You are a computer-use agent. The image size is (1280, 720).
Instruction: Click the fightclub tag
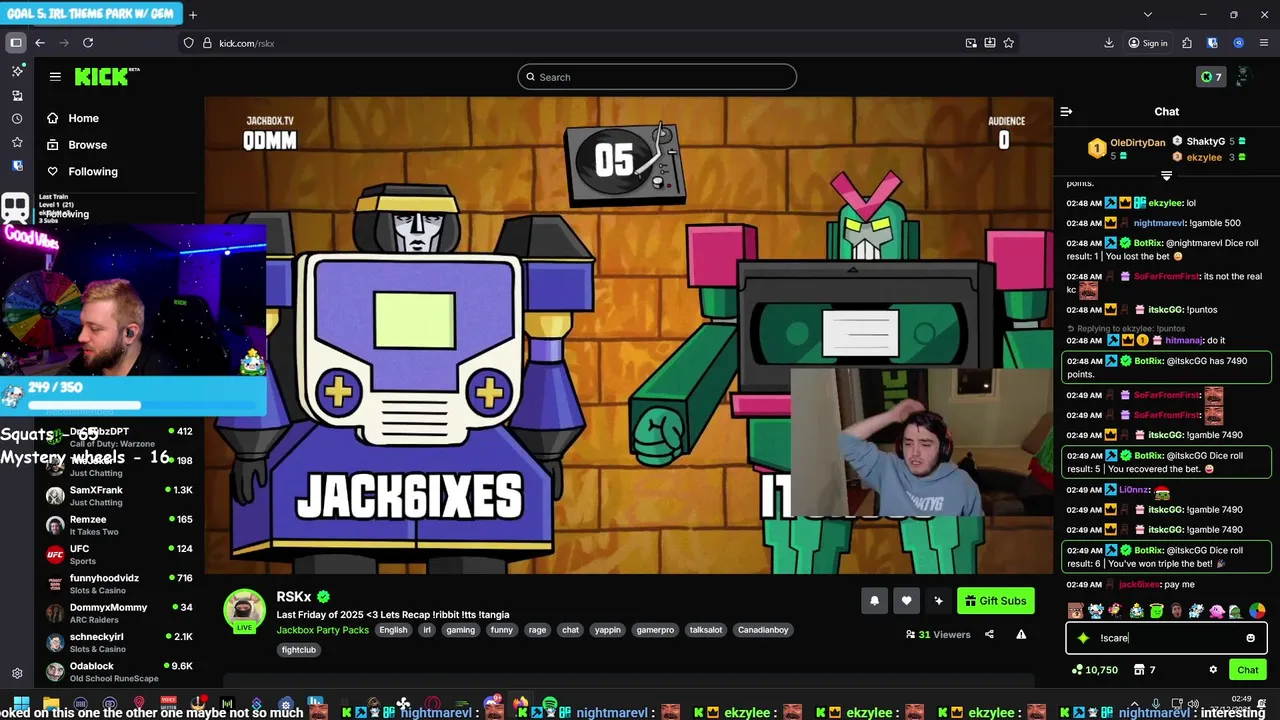pos(299,650)
